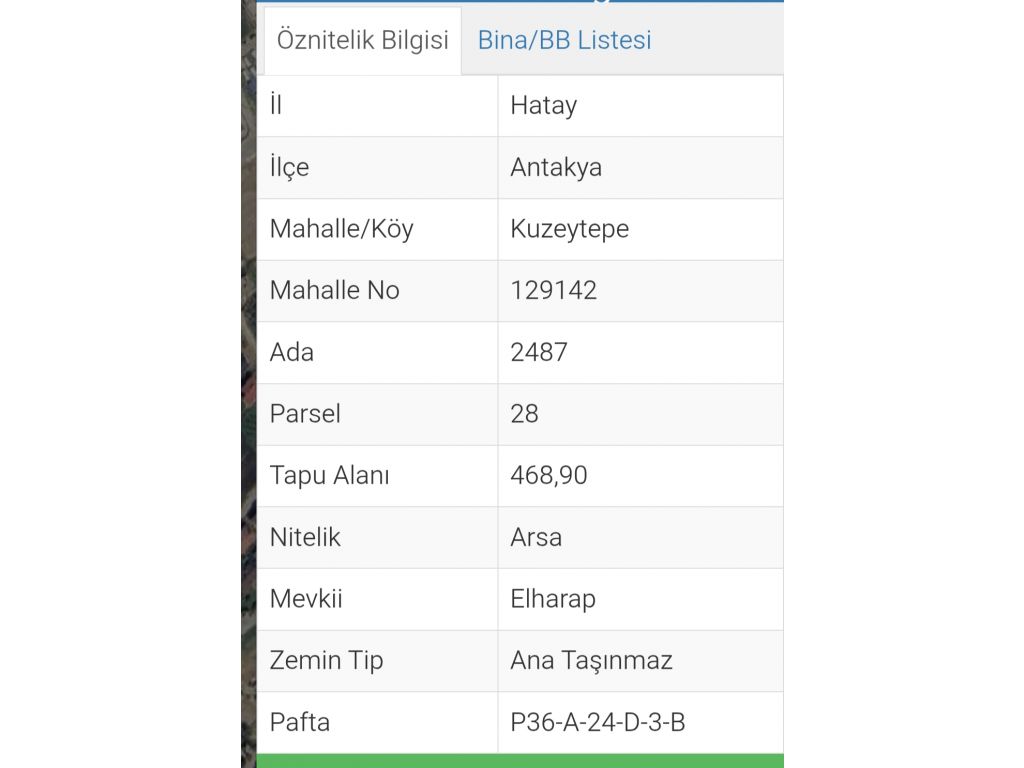The width and height of the screenshot is (1024, 768).
Task: Select the İlçe row label
Action: tap(289, 167)
